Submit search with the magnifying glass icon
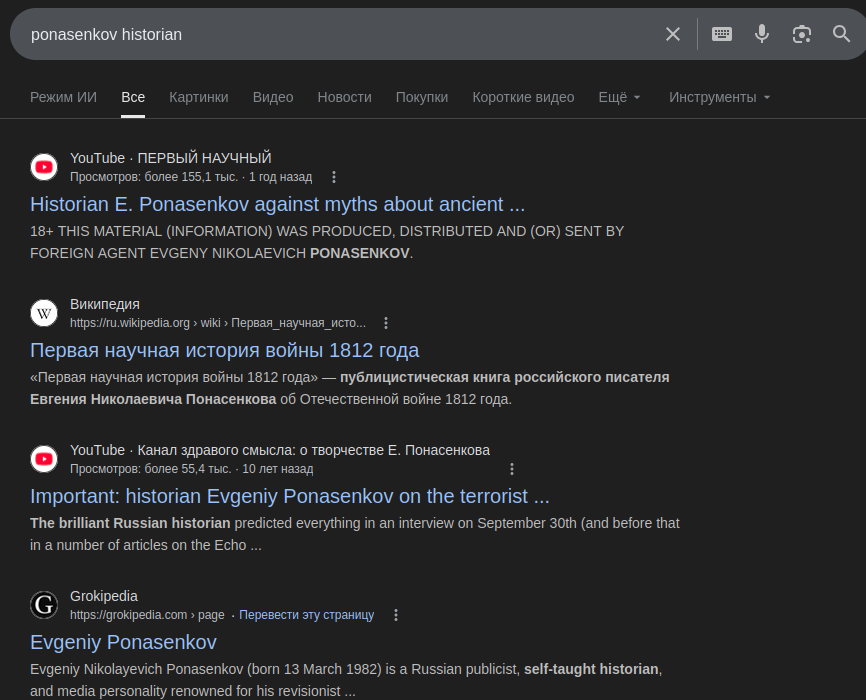Viewport: 866px width, 700px height. [841, 34]
